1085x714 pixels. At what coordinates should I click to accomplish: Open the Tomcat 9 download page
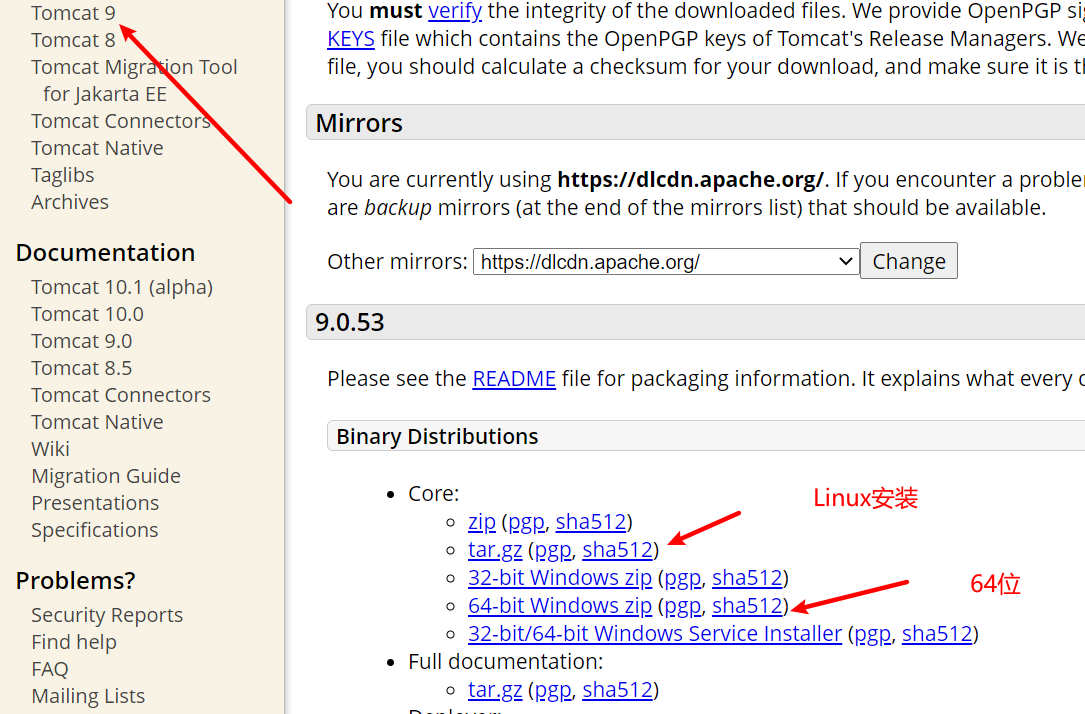pos(73,13)
